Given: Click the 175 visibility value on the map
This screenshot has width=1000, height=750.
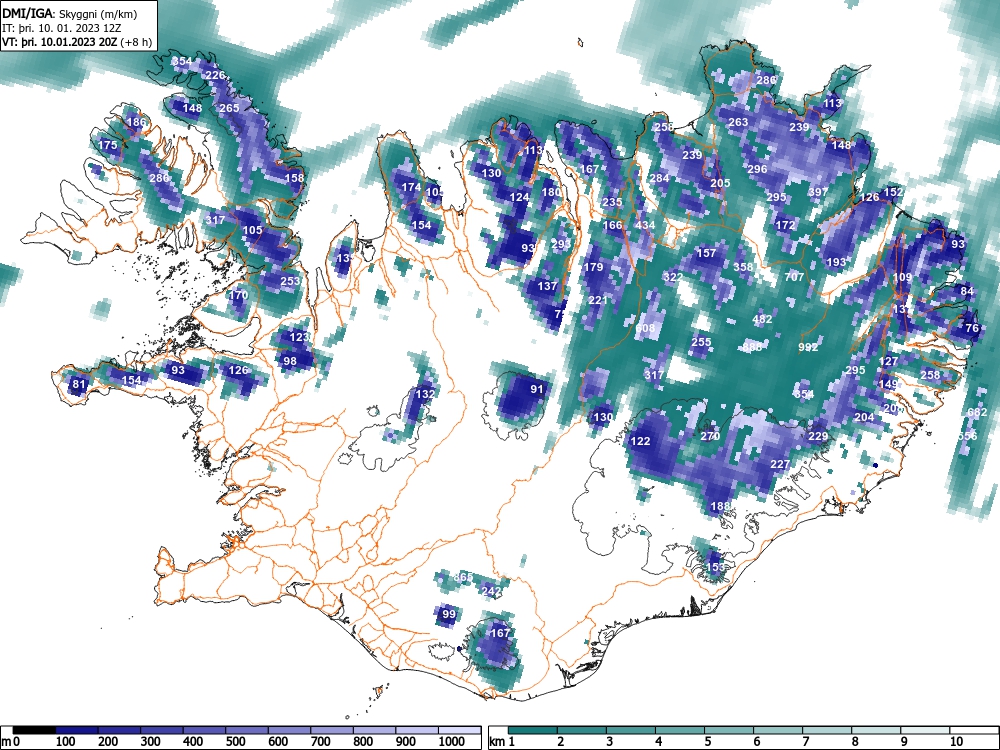Looking at the screenshot, I should 108,145.
